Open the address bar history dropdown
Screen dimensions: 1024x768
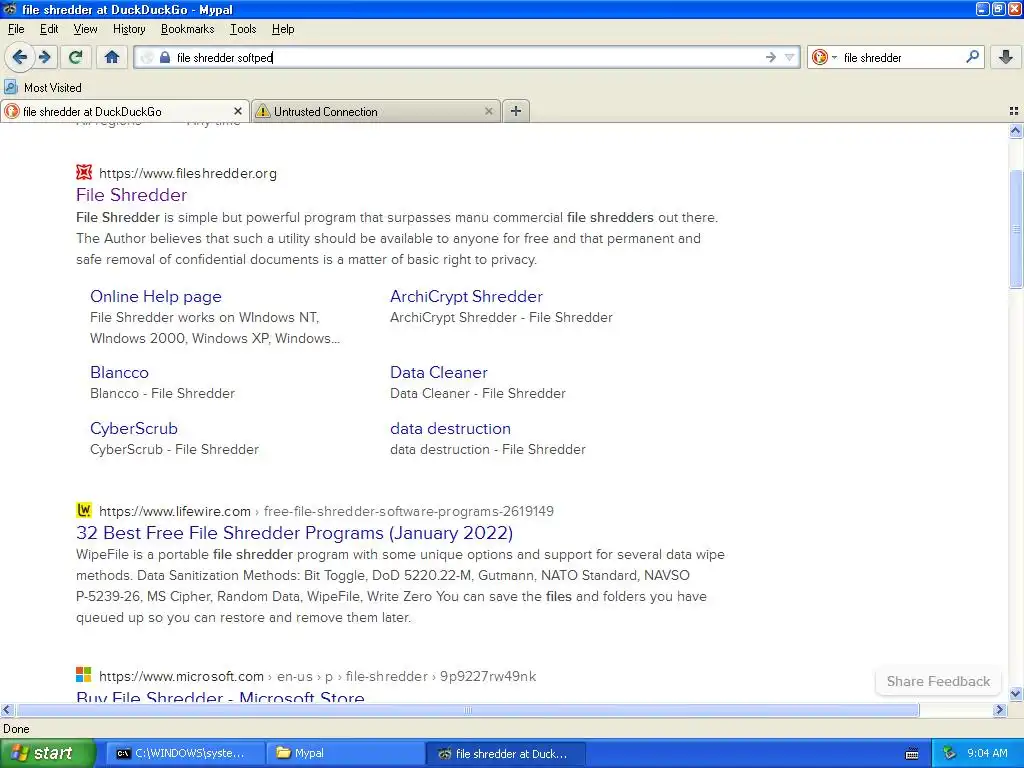790,57
